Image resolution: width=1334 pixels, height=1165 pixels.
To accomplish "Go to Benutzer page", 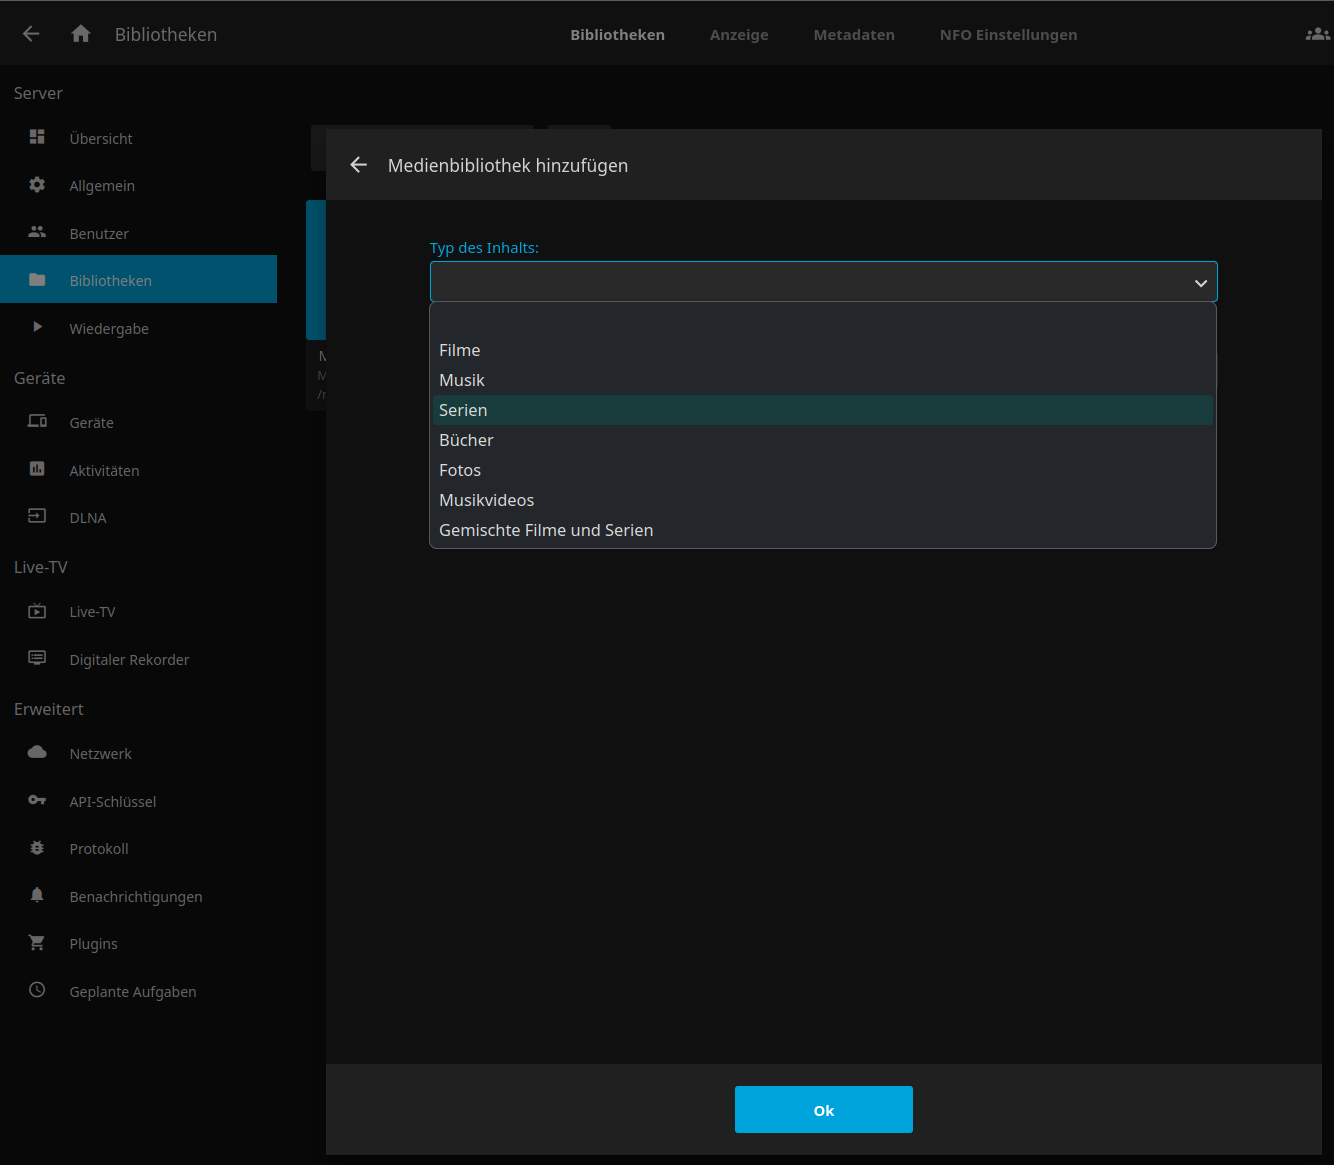I will 138,233.
